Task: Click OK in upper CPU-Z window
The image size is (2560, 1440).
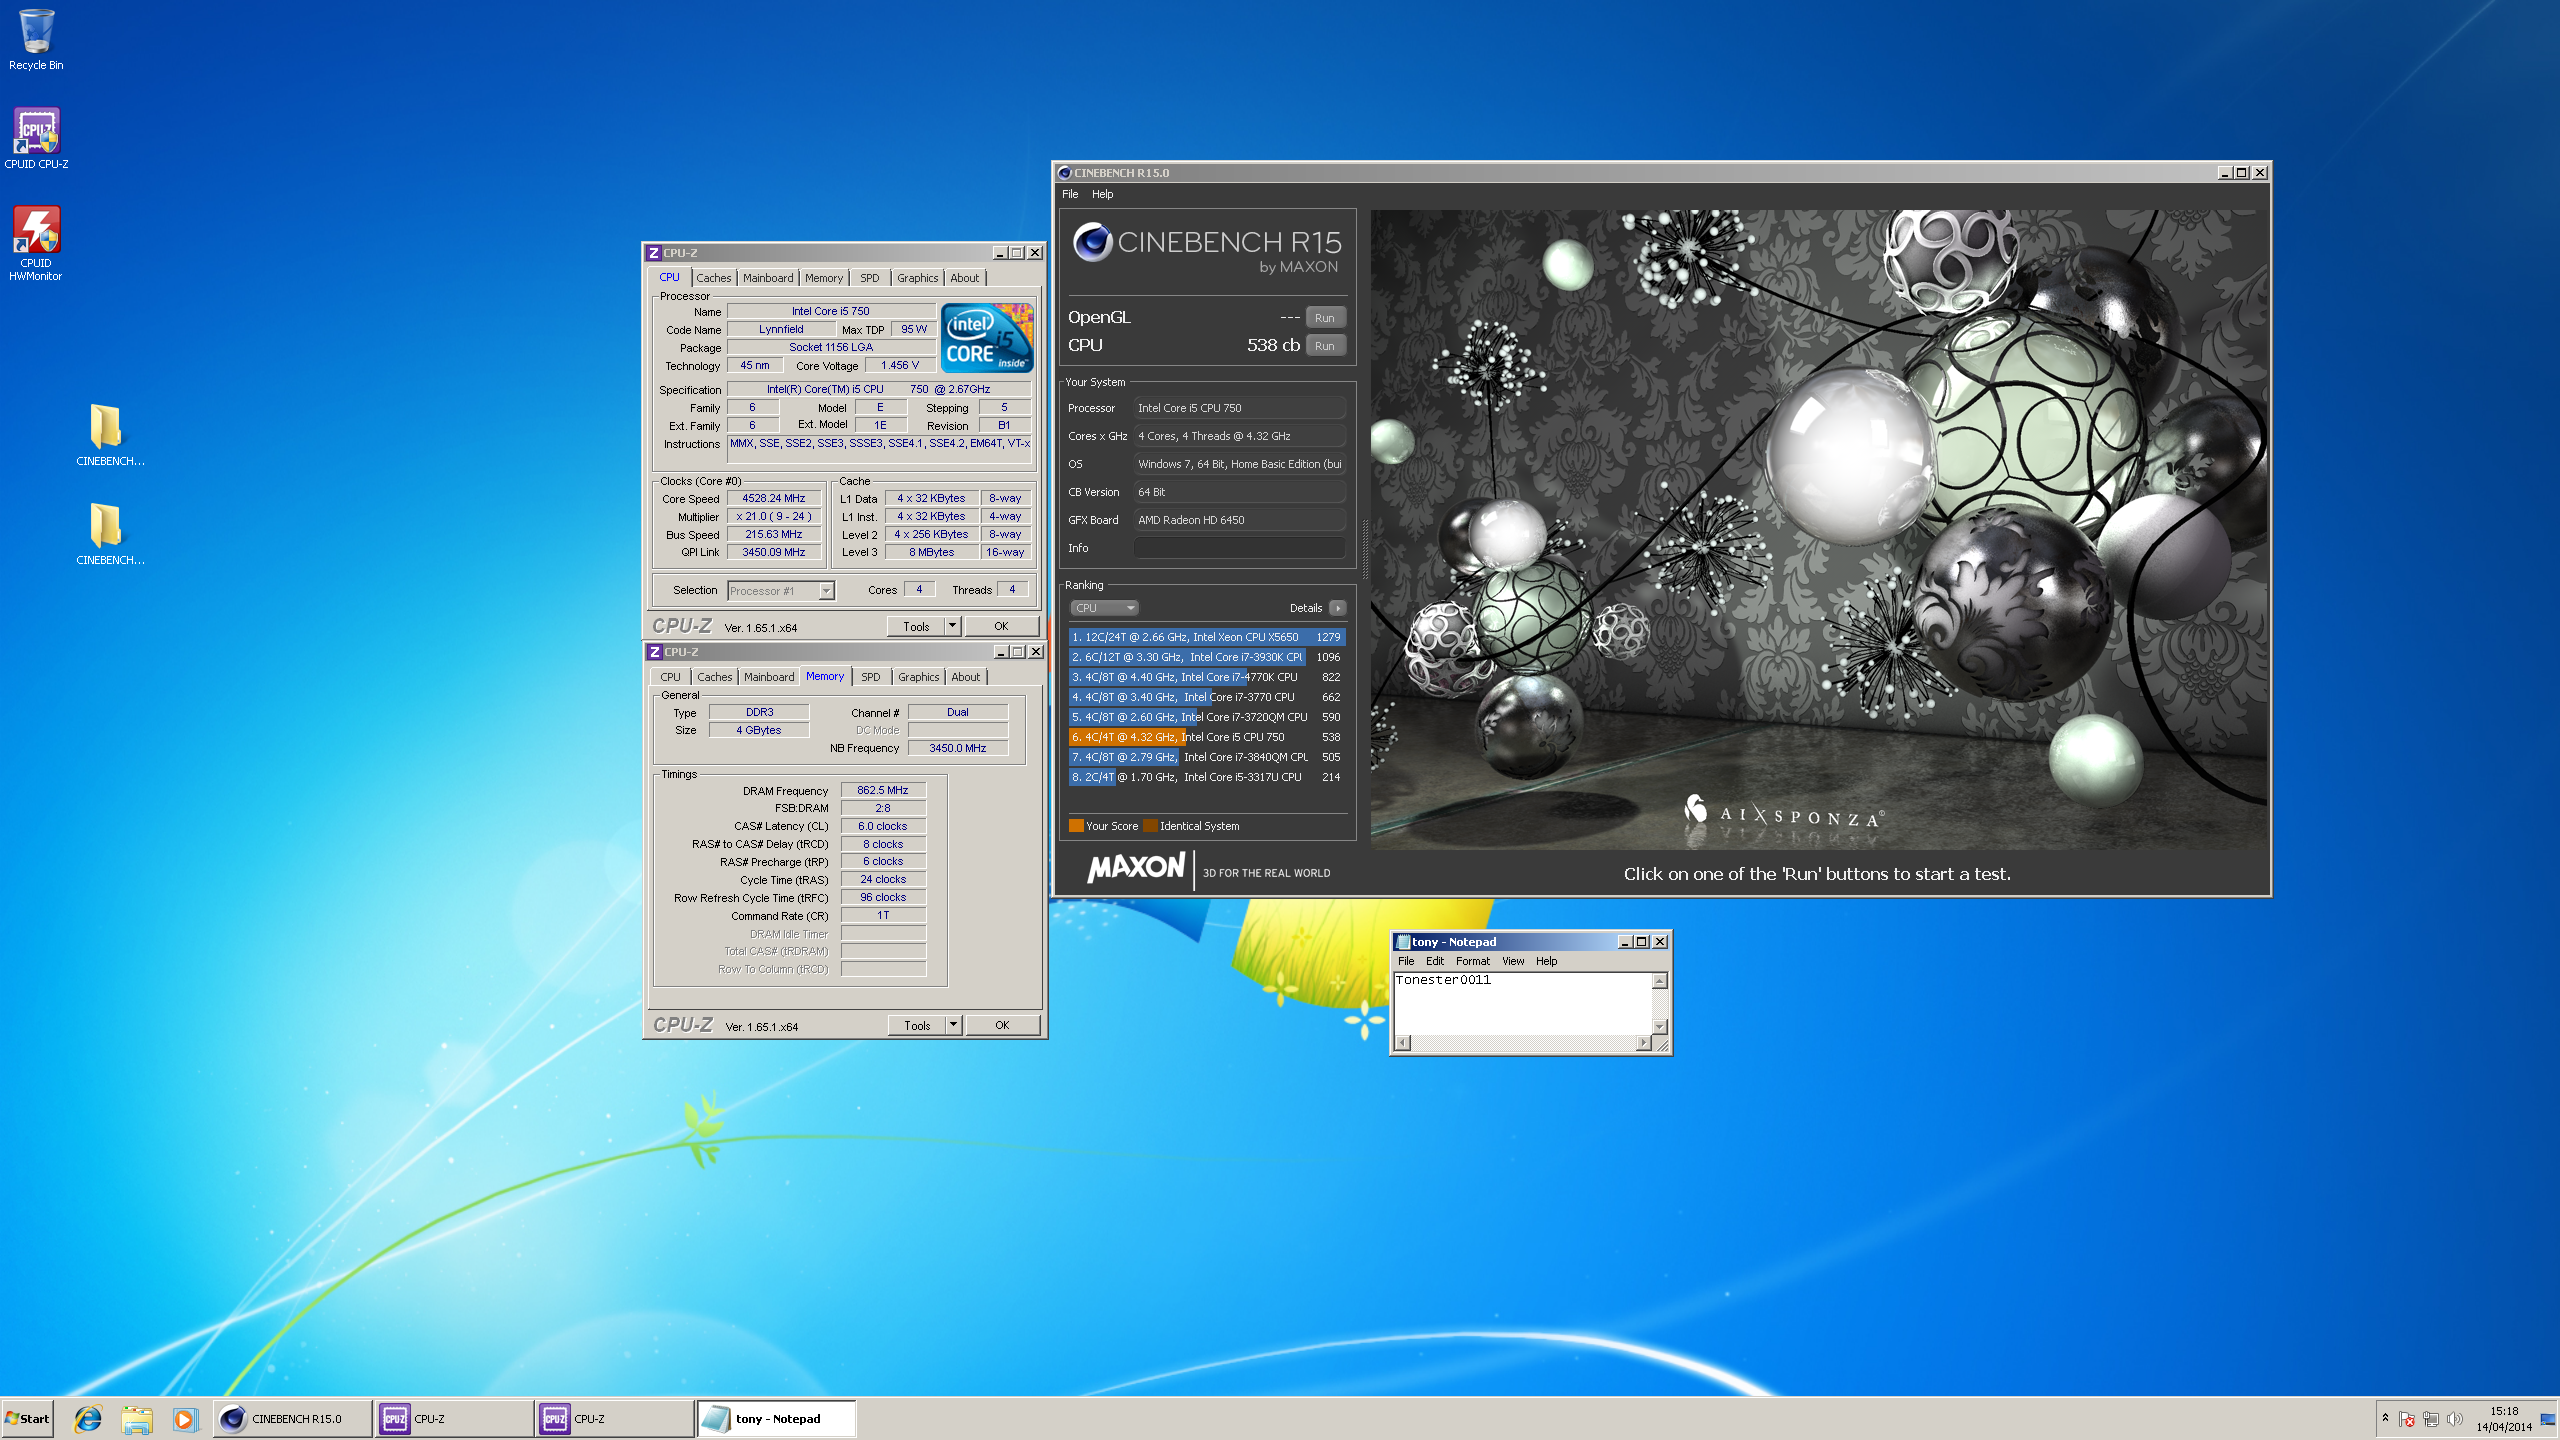Action: pyautogui.click(x=1001, y=627)
